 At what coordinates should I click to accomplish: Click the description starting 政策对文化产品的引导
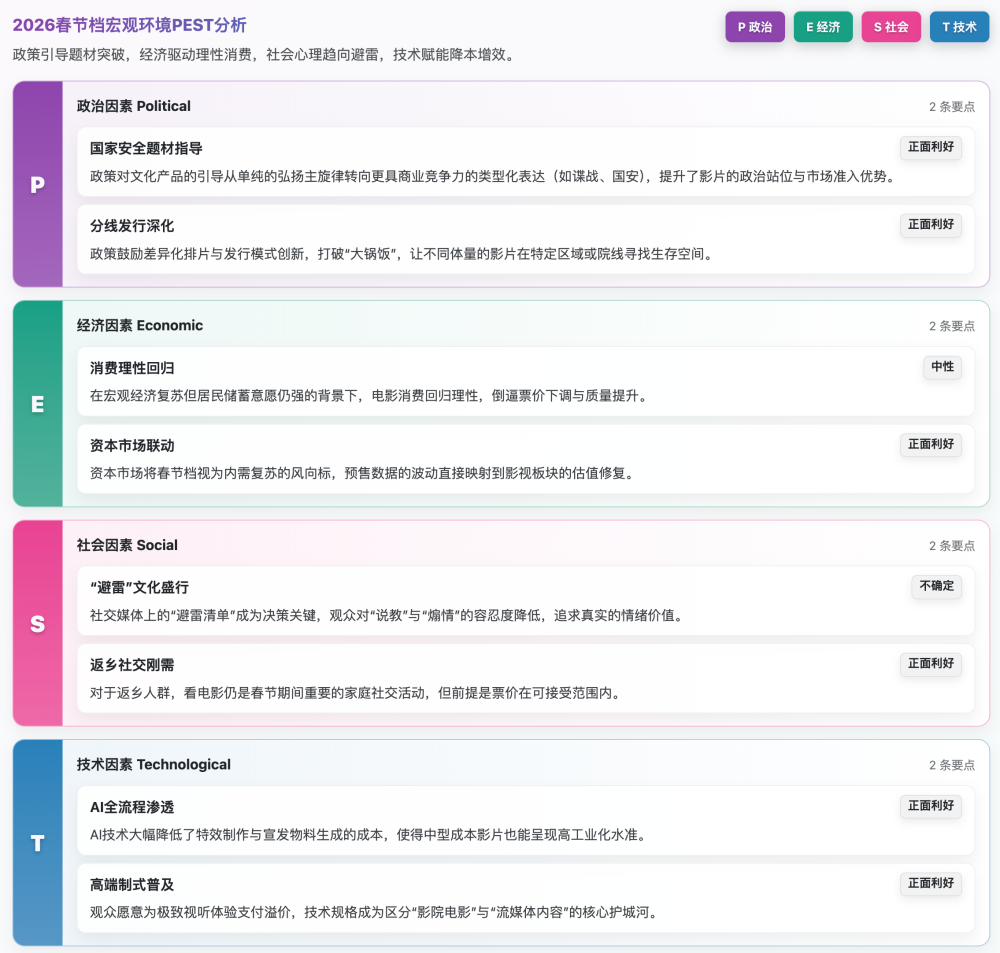click(x=494, y=177)
